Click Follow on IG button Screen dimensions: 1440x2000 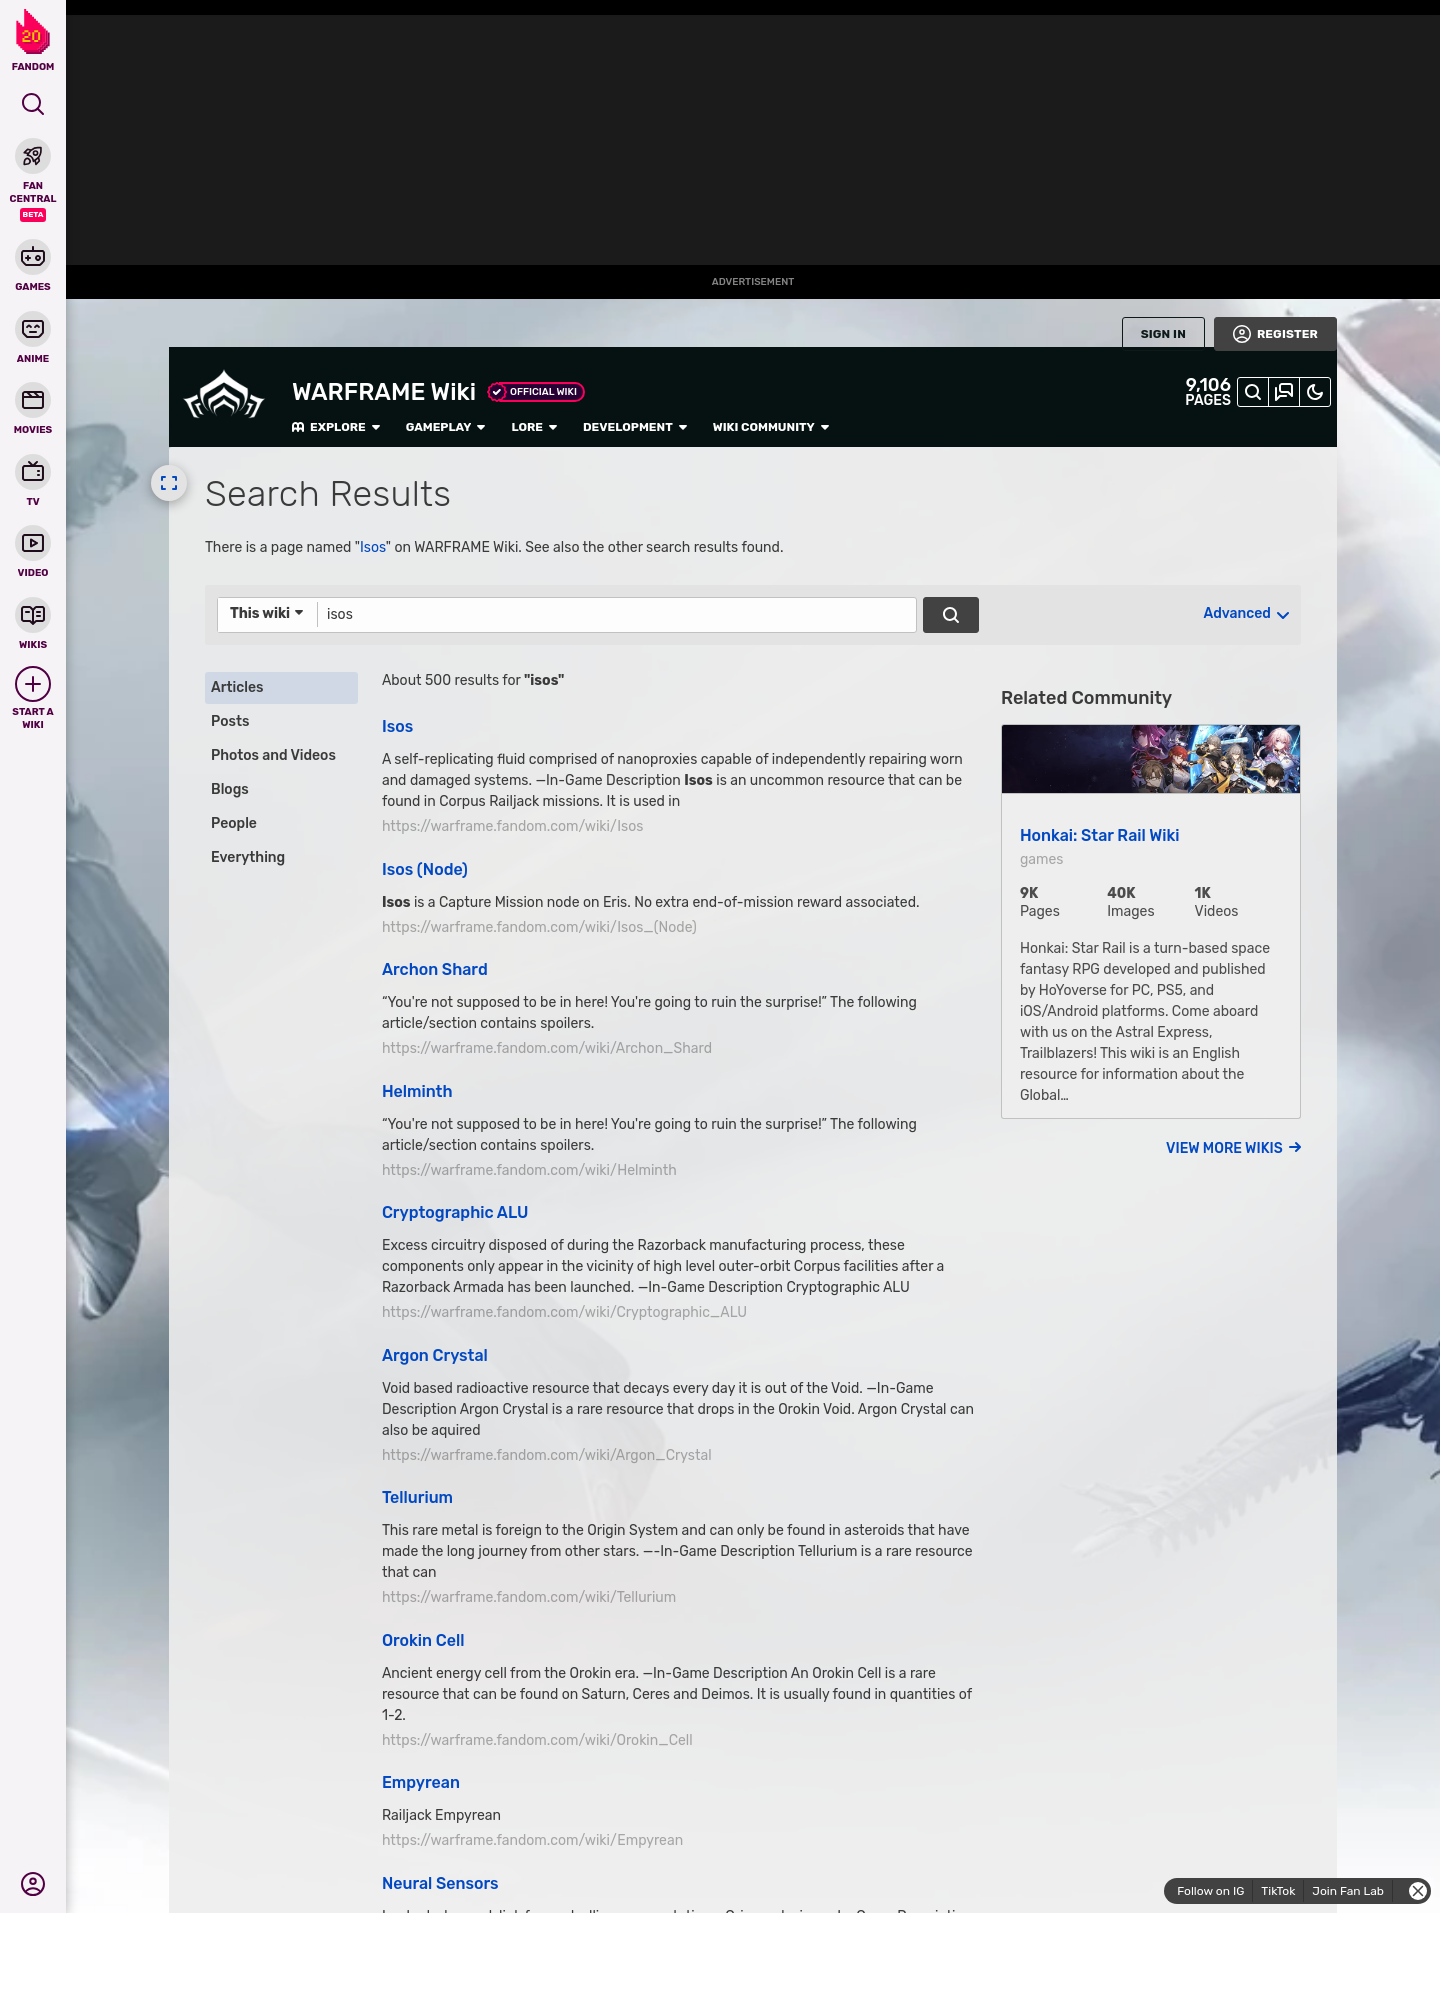[1210, 1891]
